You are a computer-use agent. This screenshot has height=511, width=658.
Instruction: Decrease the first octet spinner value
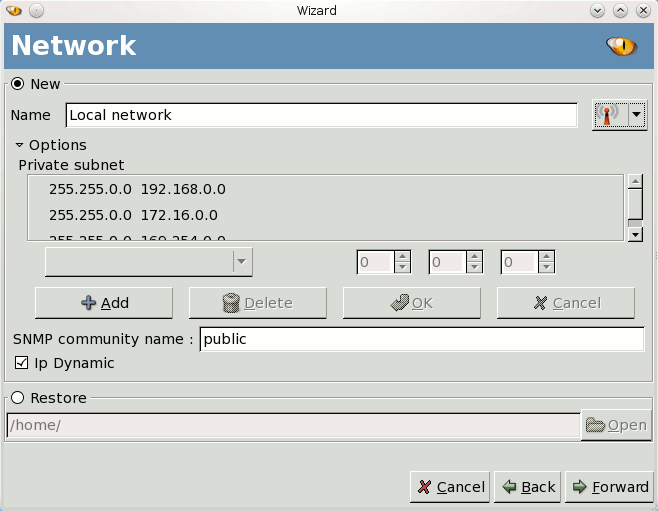402,267
